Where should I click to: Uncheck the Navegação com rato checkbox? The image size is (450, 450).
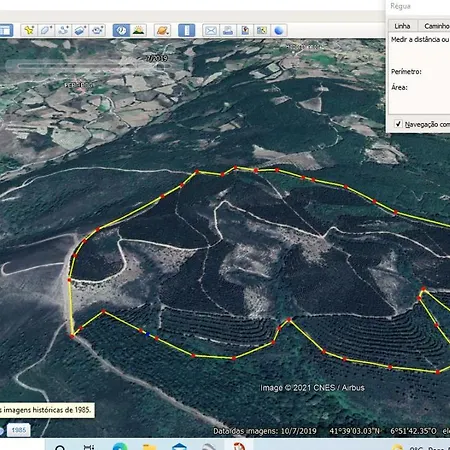pos(398,124)
